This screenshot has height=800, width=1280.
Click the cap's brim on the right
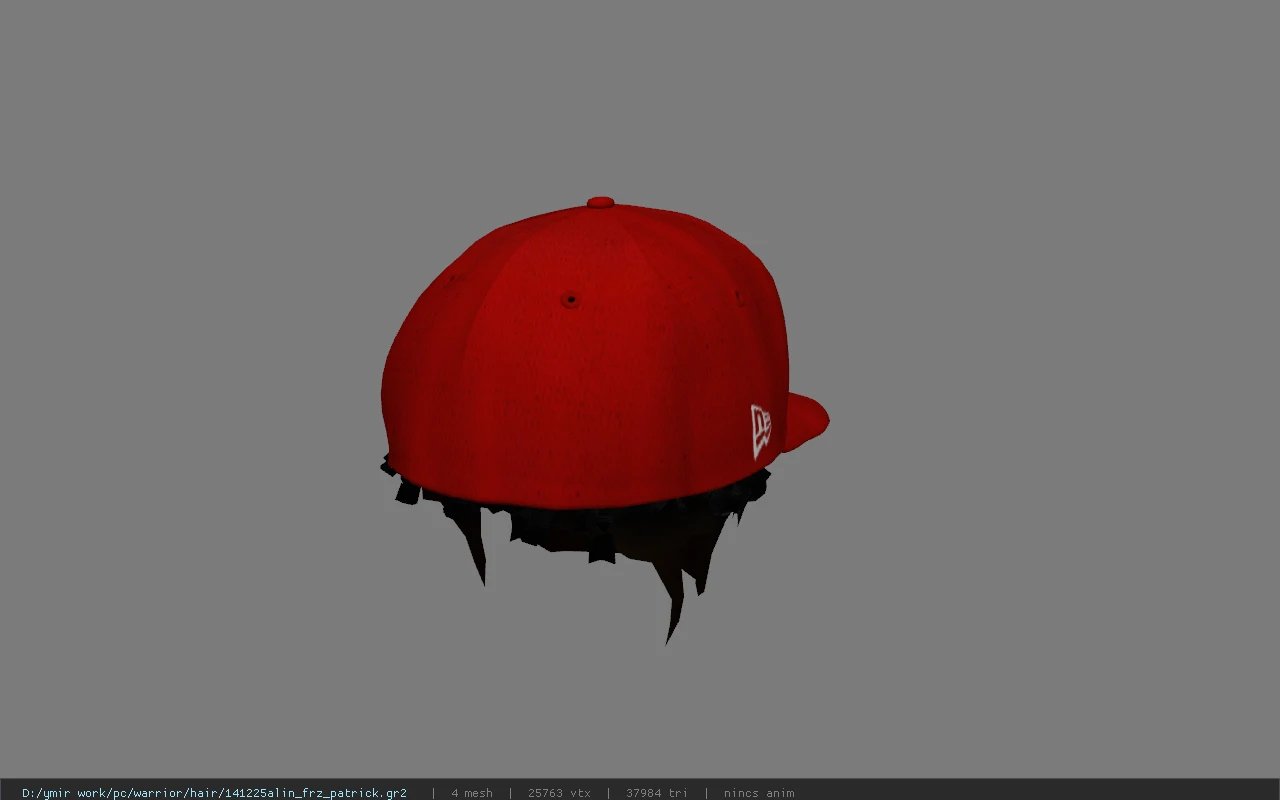pos(806,420)
